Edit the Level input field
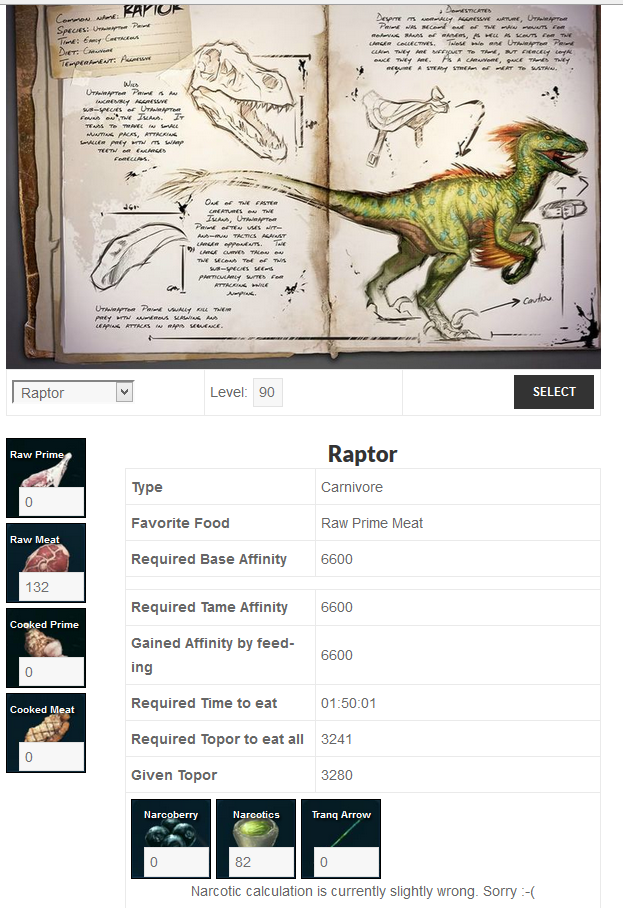Screen dimensions: 623x908 point(267,393)
